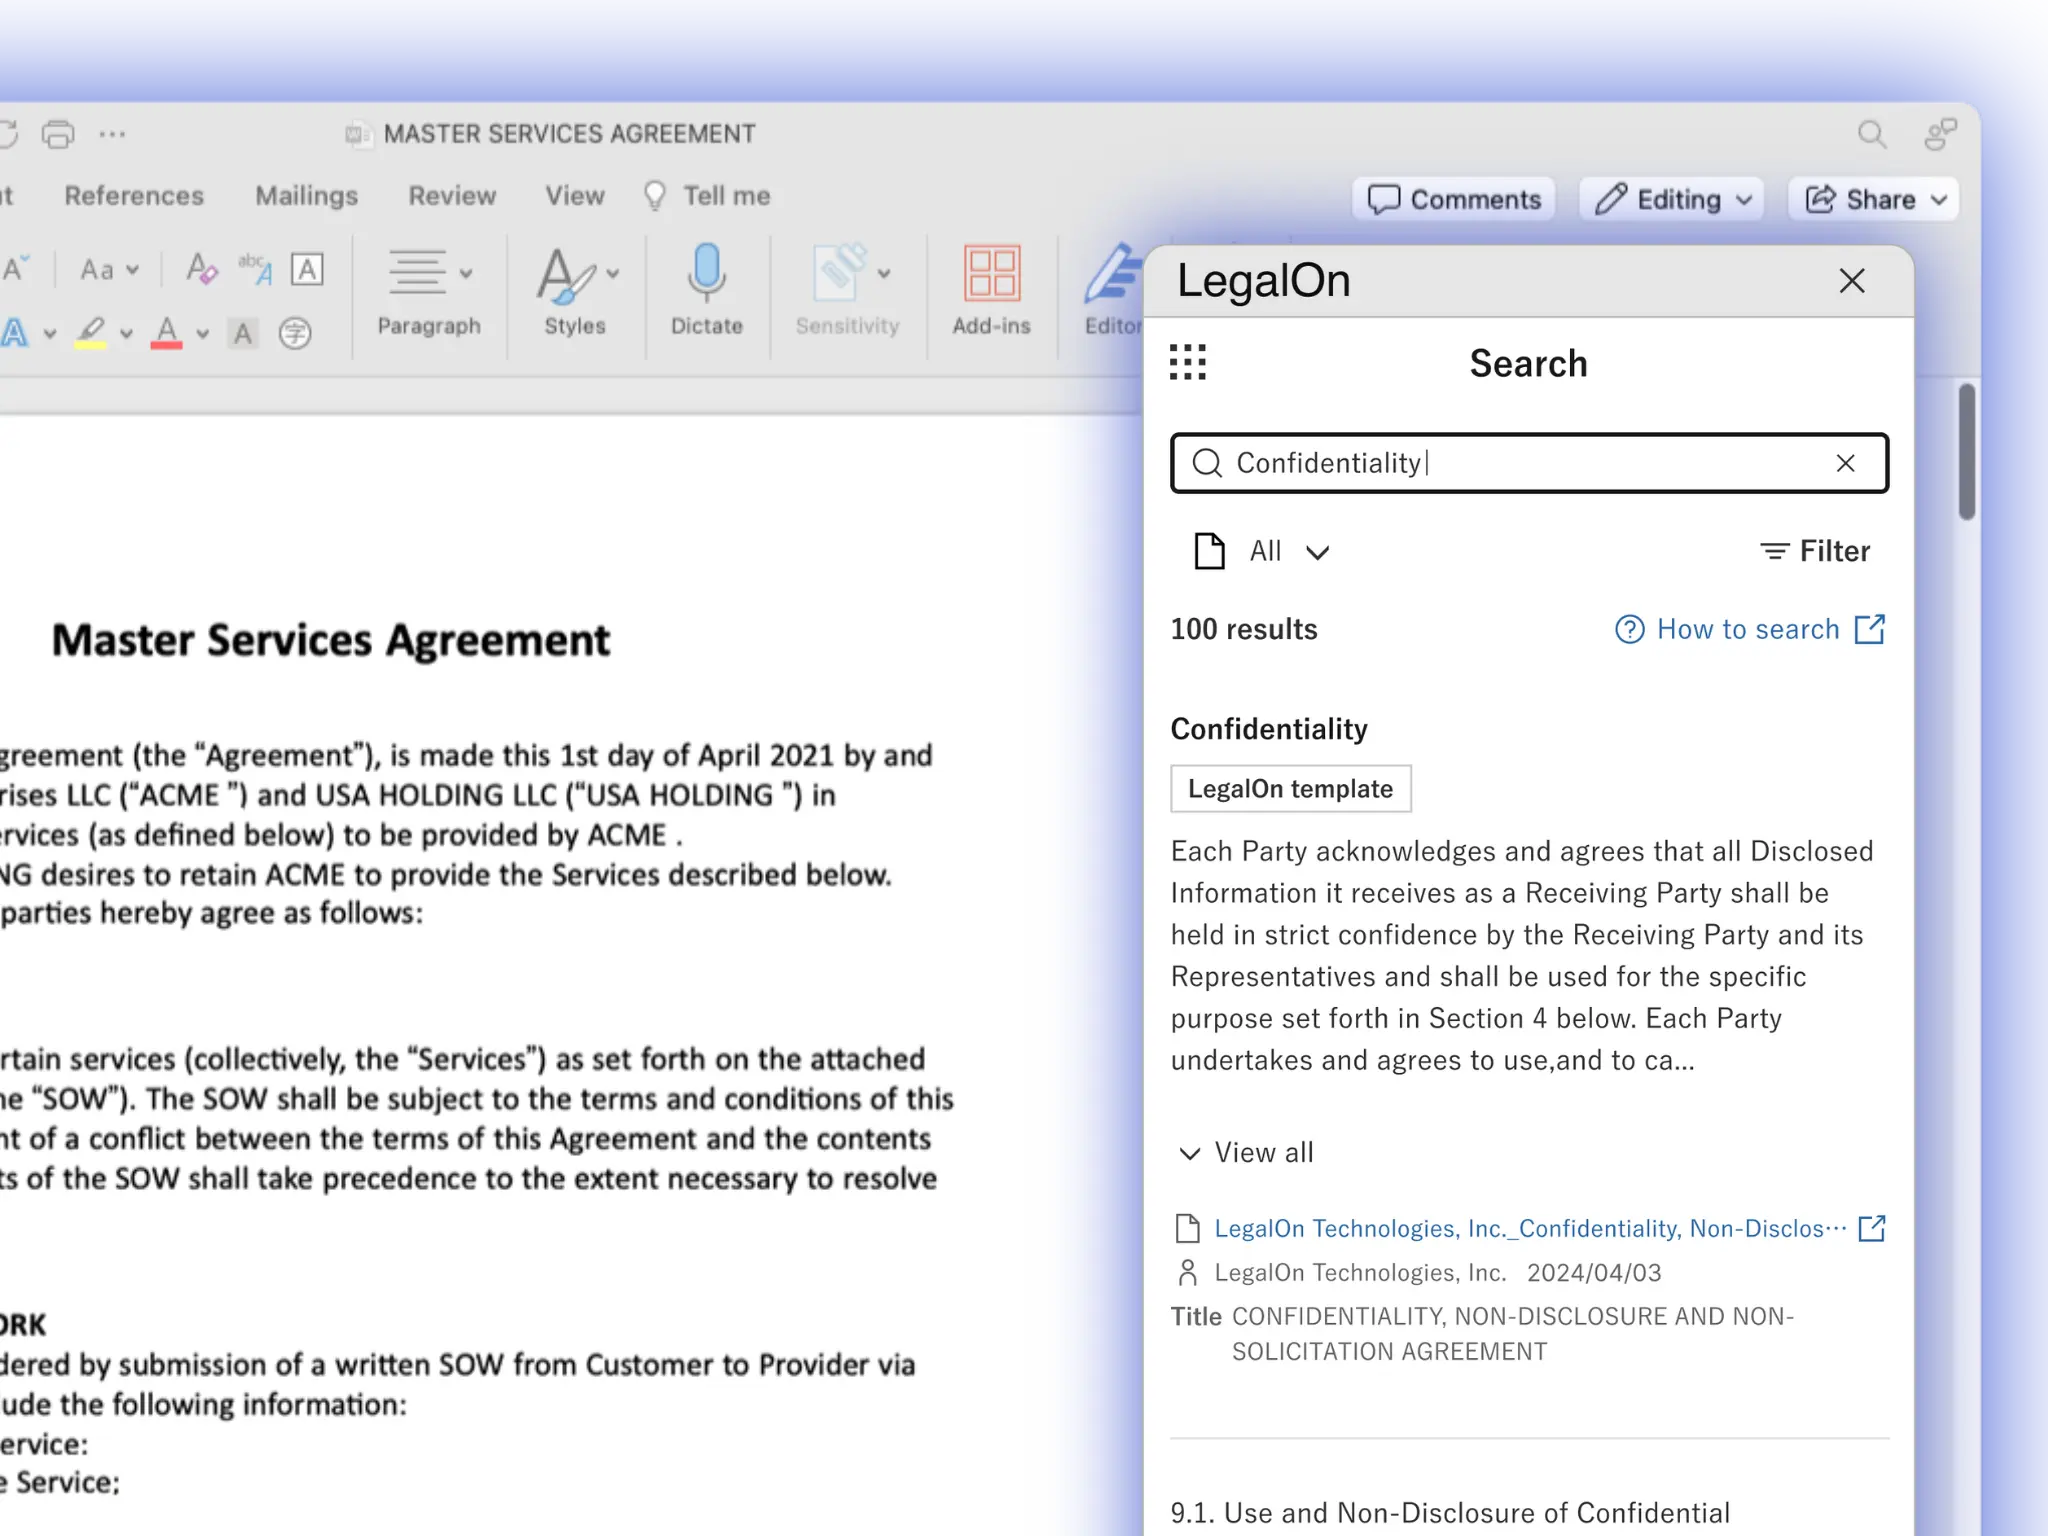
Task: Click the Word window vertical scrollbar thumb
Action: pos(1966,452)
